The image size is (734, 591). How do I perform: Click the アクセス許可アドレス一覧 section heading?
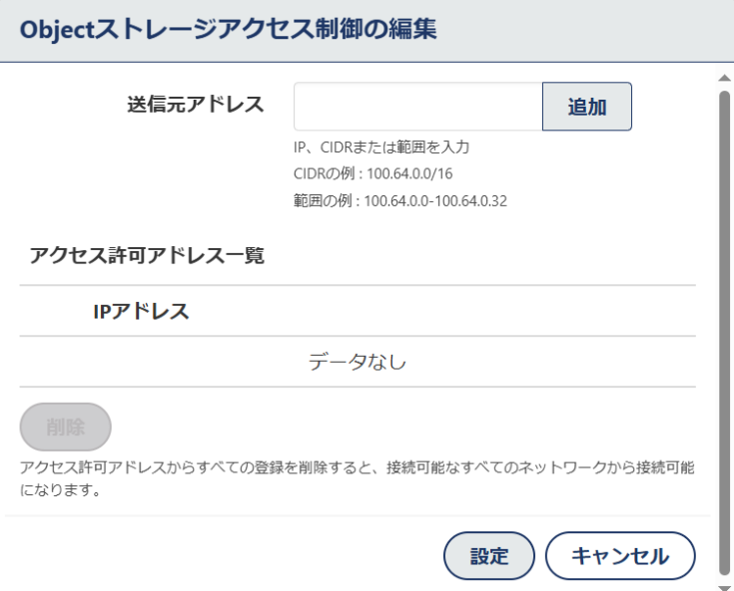point(147,255)
